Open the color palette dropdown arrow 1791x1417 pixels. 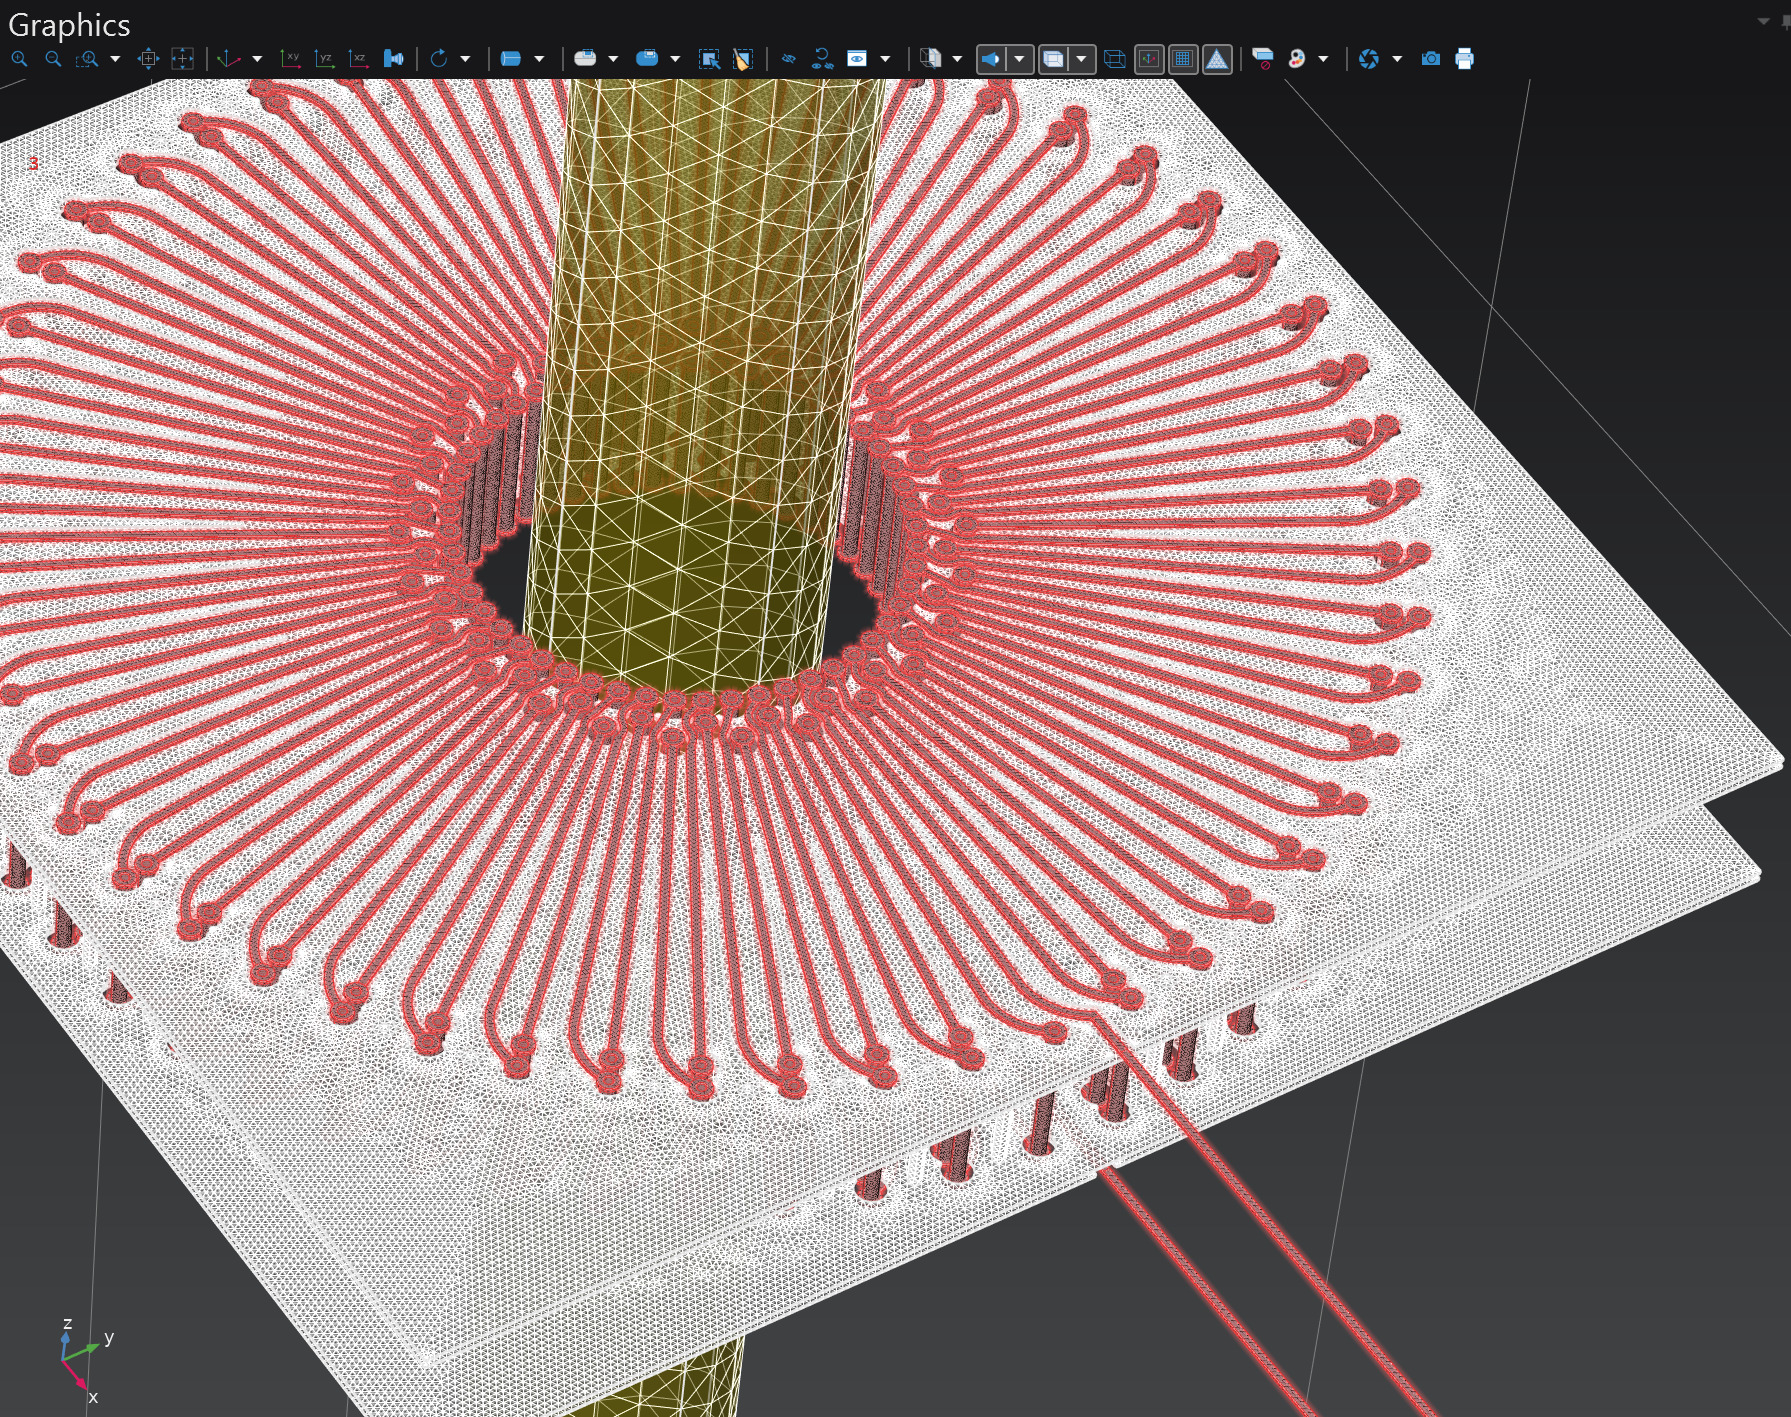click(x=1323, y=59)
